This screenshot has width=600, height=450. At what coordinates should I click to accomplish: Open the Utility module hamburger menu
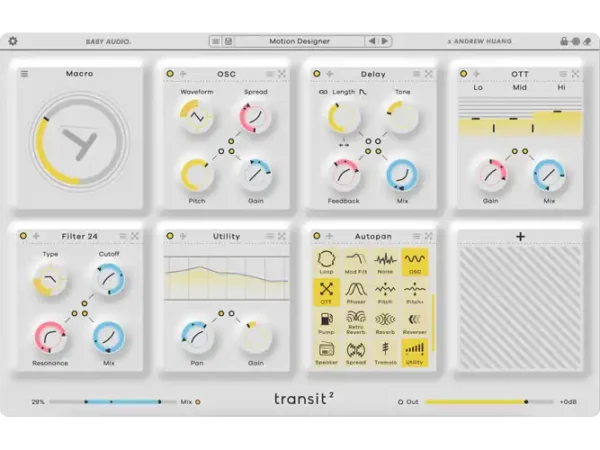pos(270,236)
